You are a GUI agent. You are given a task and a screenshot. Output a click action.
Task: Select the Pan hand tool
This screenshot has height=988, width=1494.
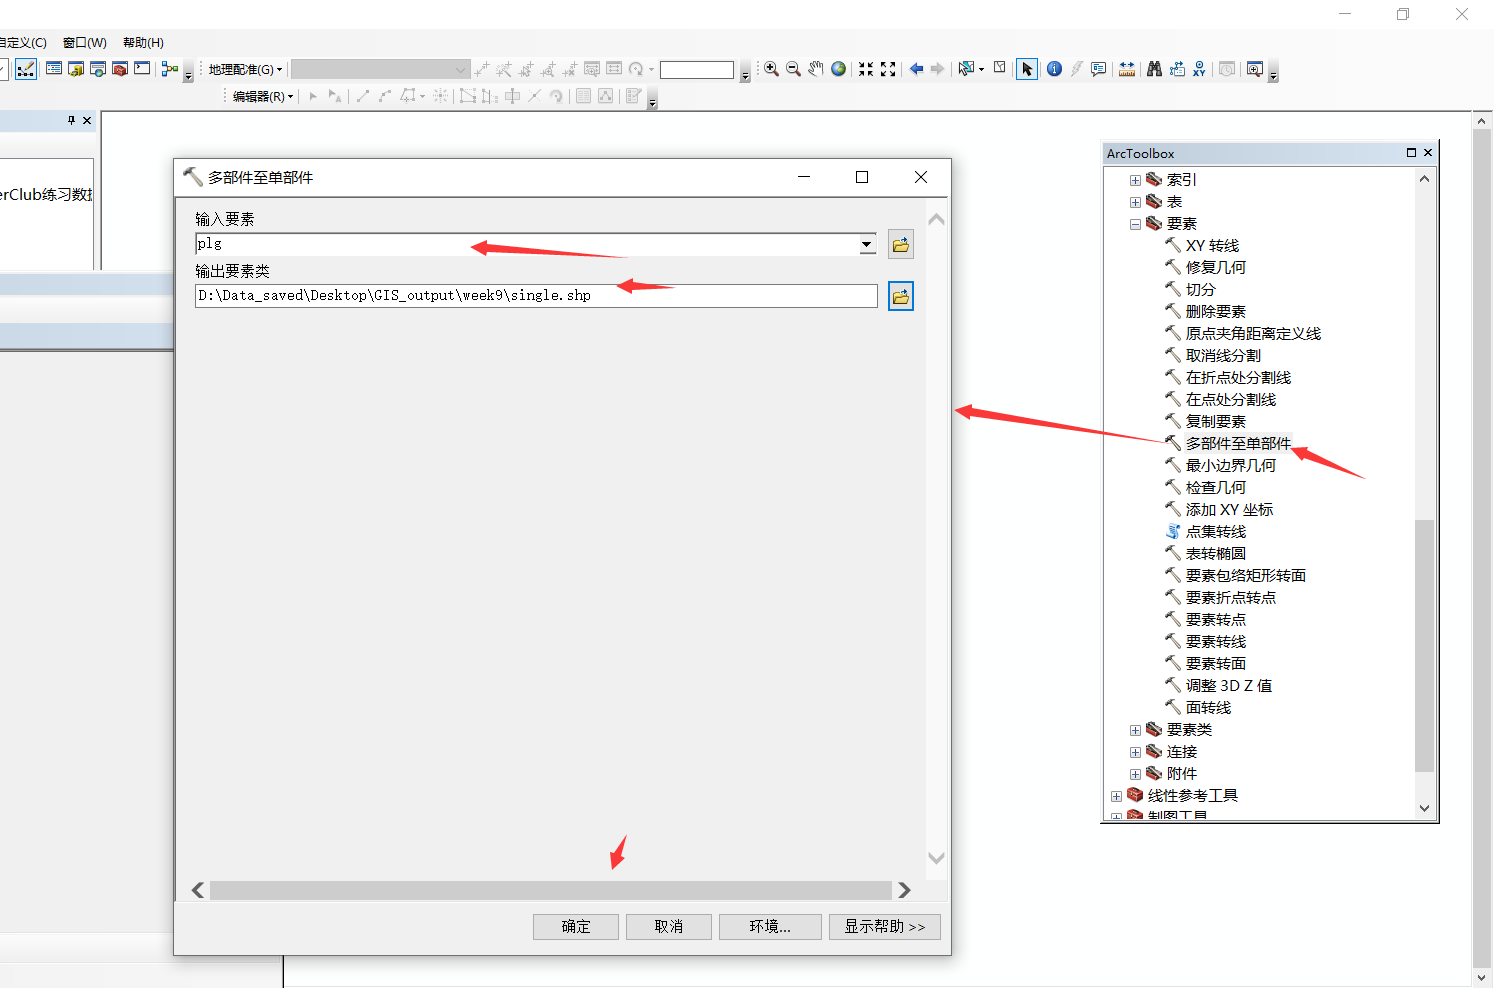pyautogui.click(x=816, y=69)
